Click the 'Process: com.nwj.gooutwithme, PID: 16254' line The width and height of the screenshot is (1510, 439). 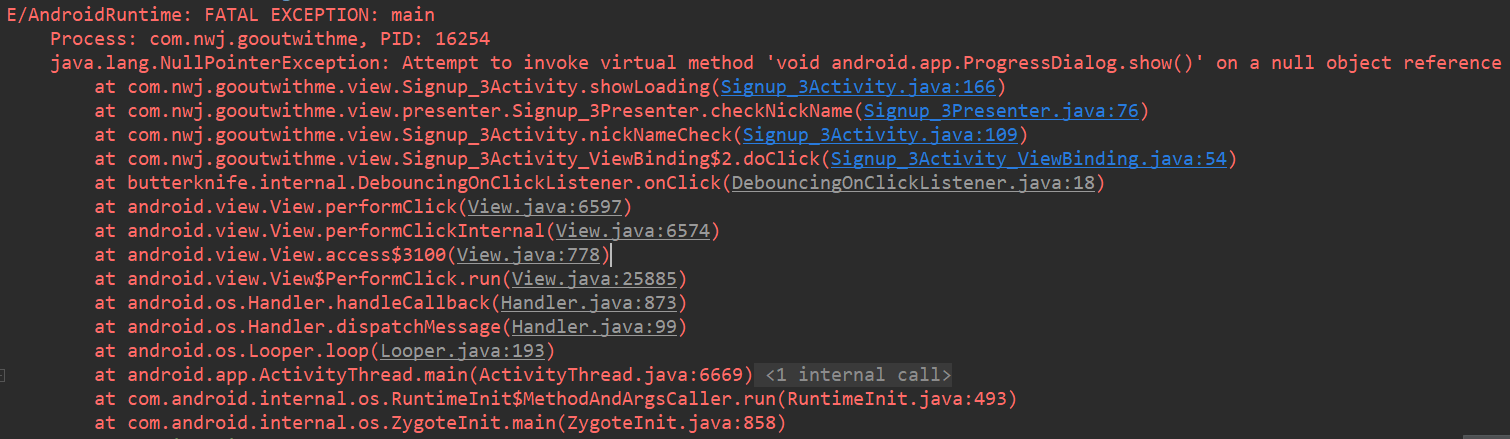coord(270,39)
